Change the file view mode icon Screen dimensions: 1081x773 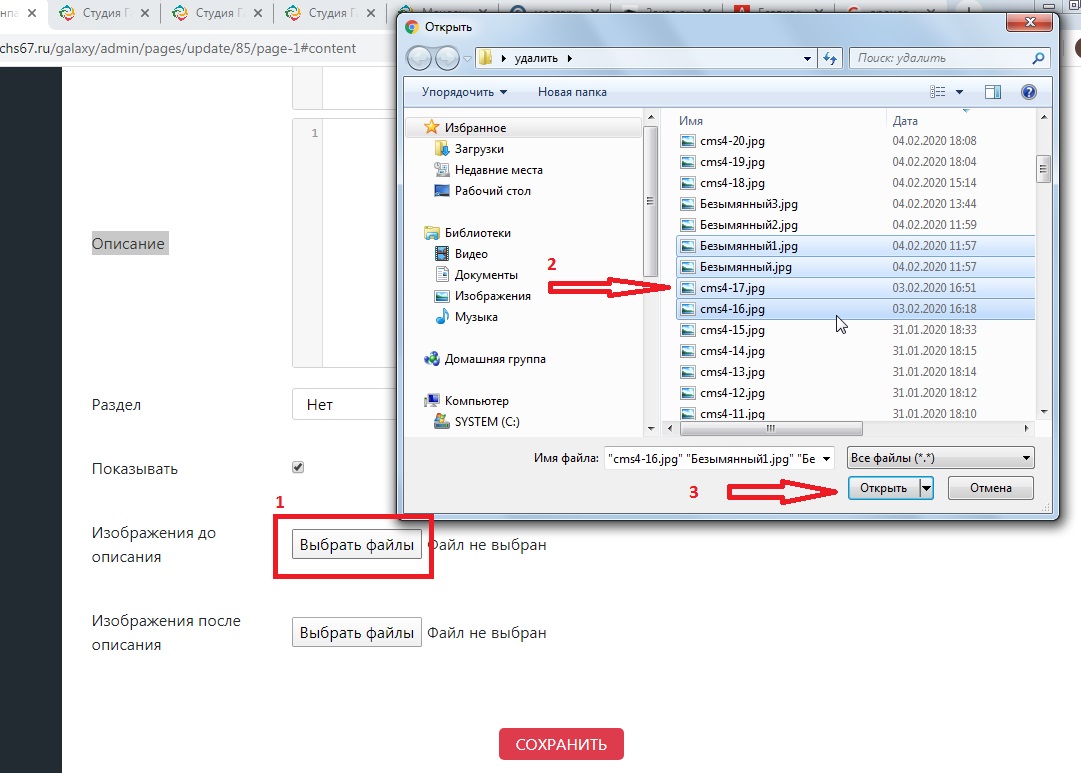click(x=938, y=92)
